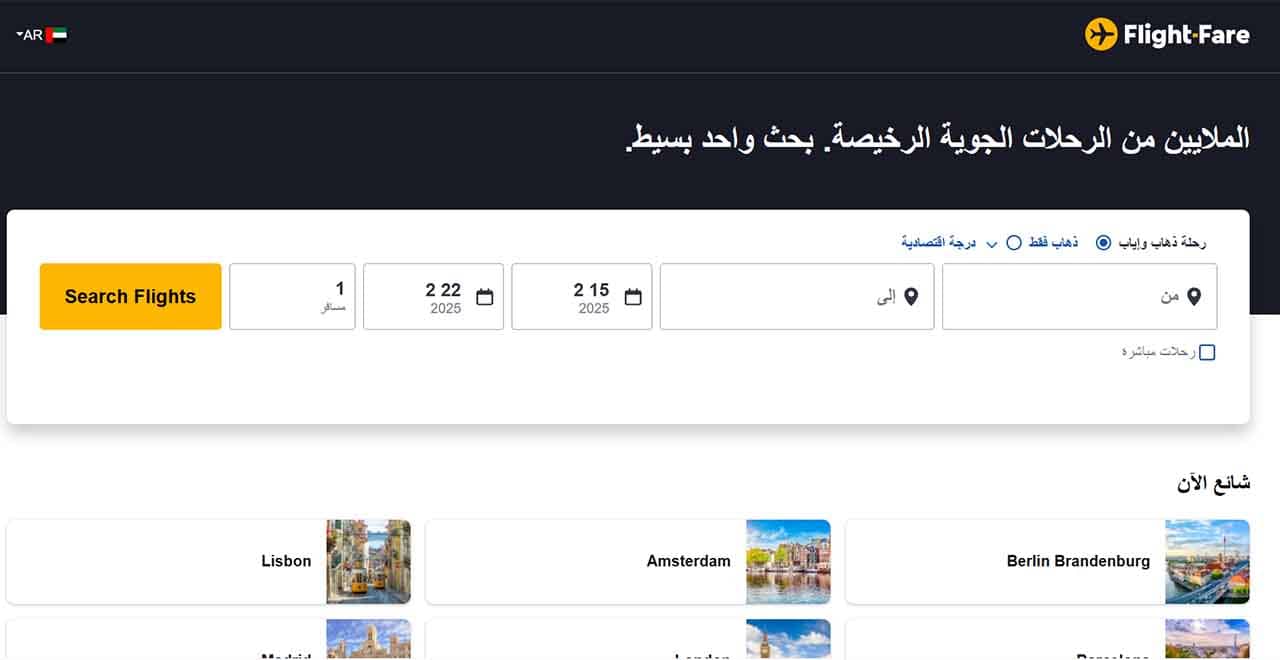Click the Amsterdam canal thumbnail image
1280x660 pixels.
tap(788, 562)
